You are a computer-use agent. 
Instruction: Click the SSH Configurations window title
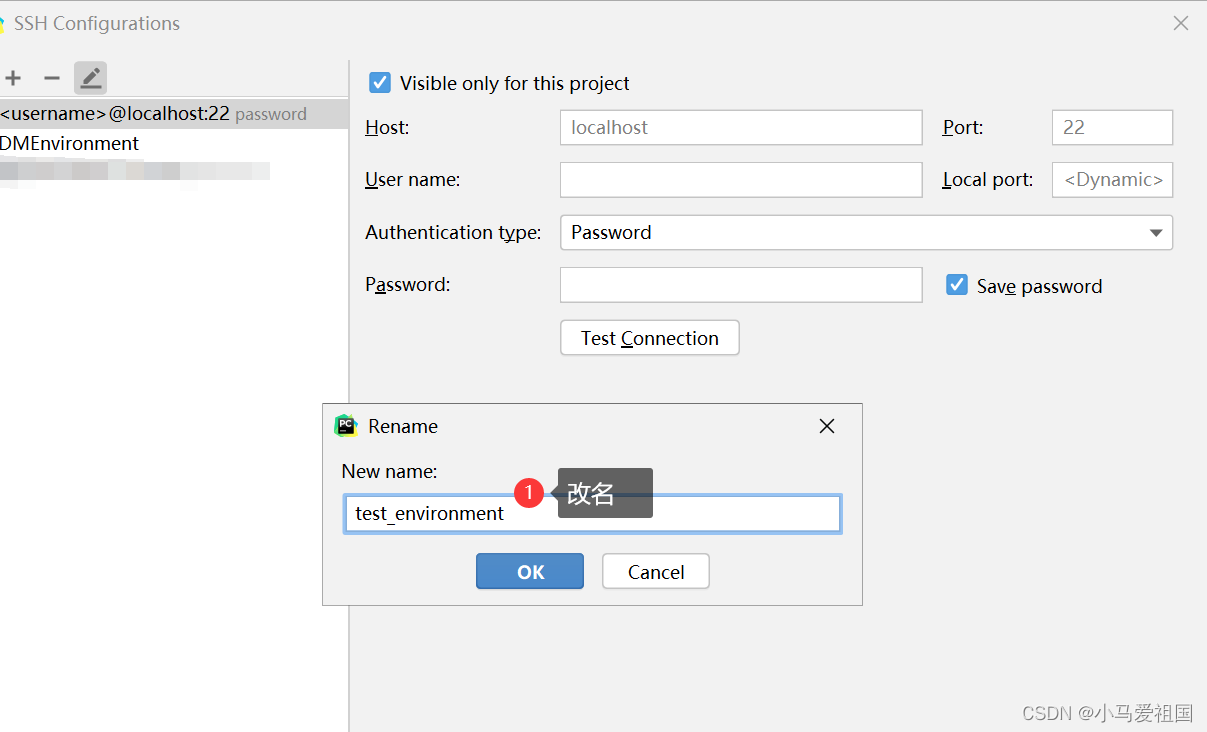tap(97, 23)
